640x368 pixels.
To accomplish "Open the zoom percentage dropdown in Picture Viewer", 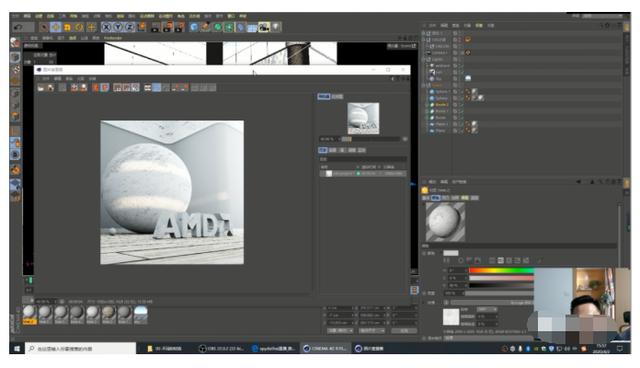I will pyautogui.click(x=328, y=139).
